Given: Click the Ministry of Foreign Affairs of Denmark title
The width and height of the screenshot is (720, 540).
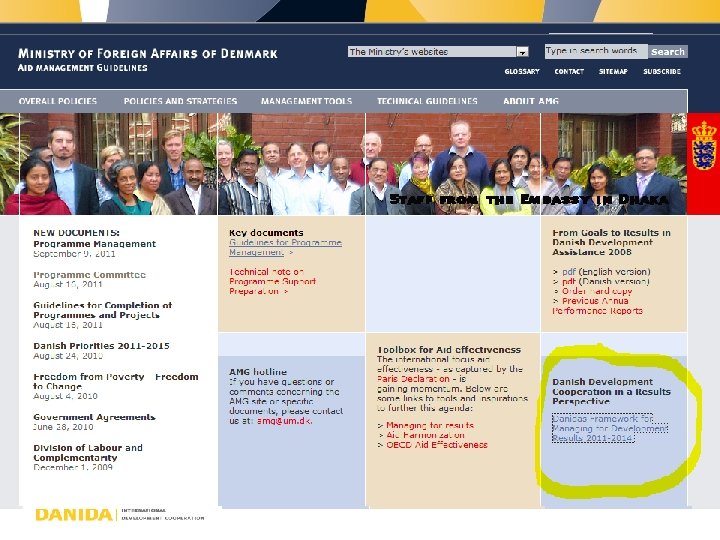Looking at the screenshot, I should pyautogui.click(x=147, y=54).
